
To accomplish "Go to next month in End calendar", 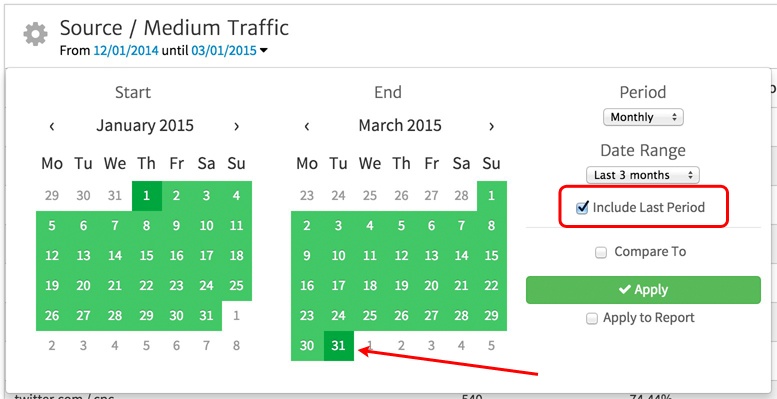I will [x=491, y=126].
